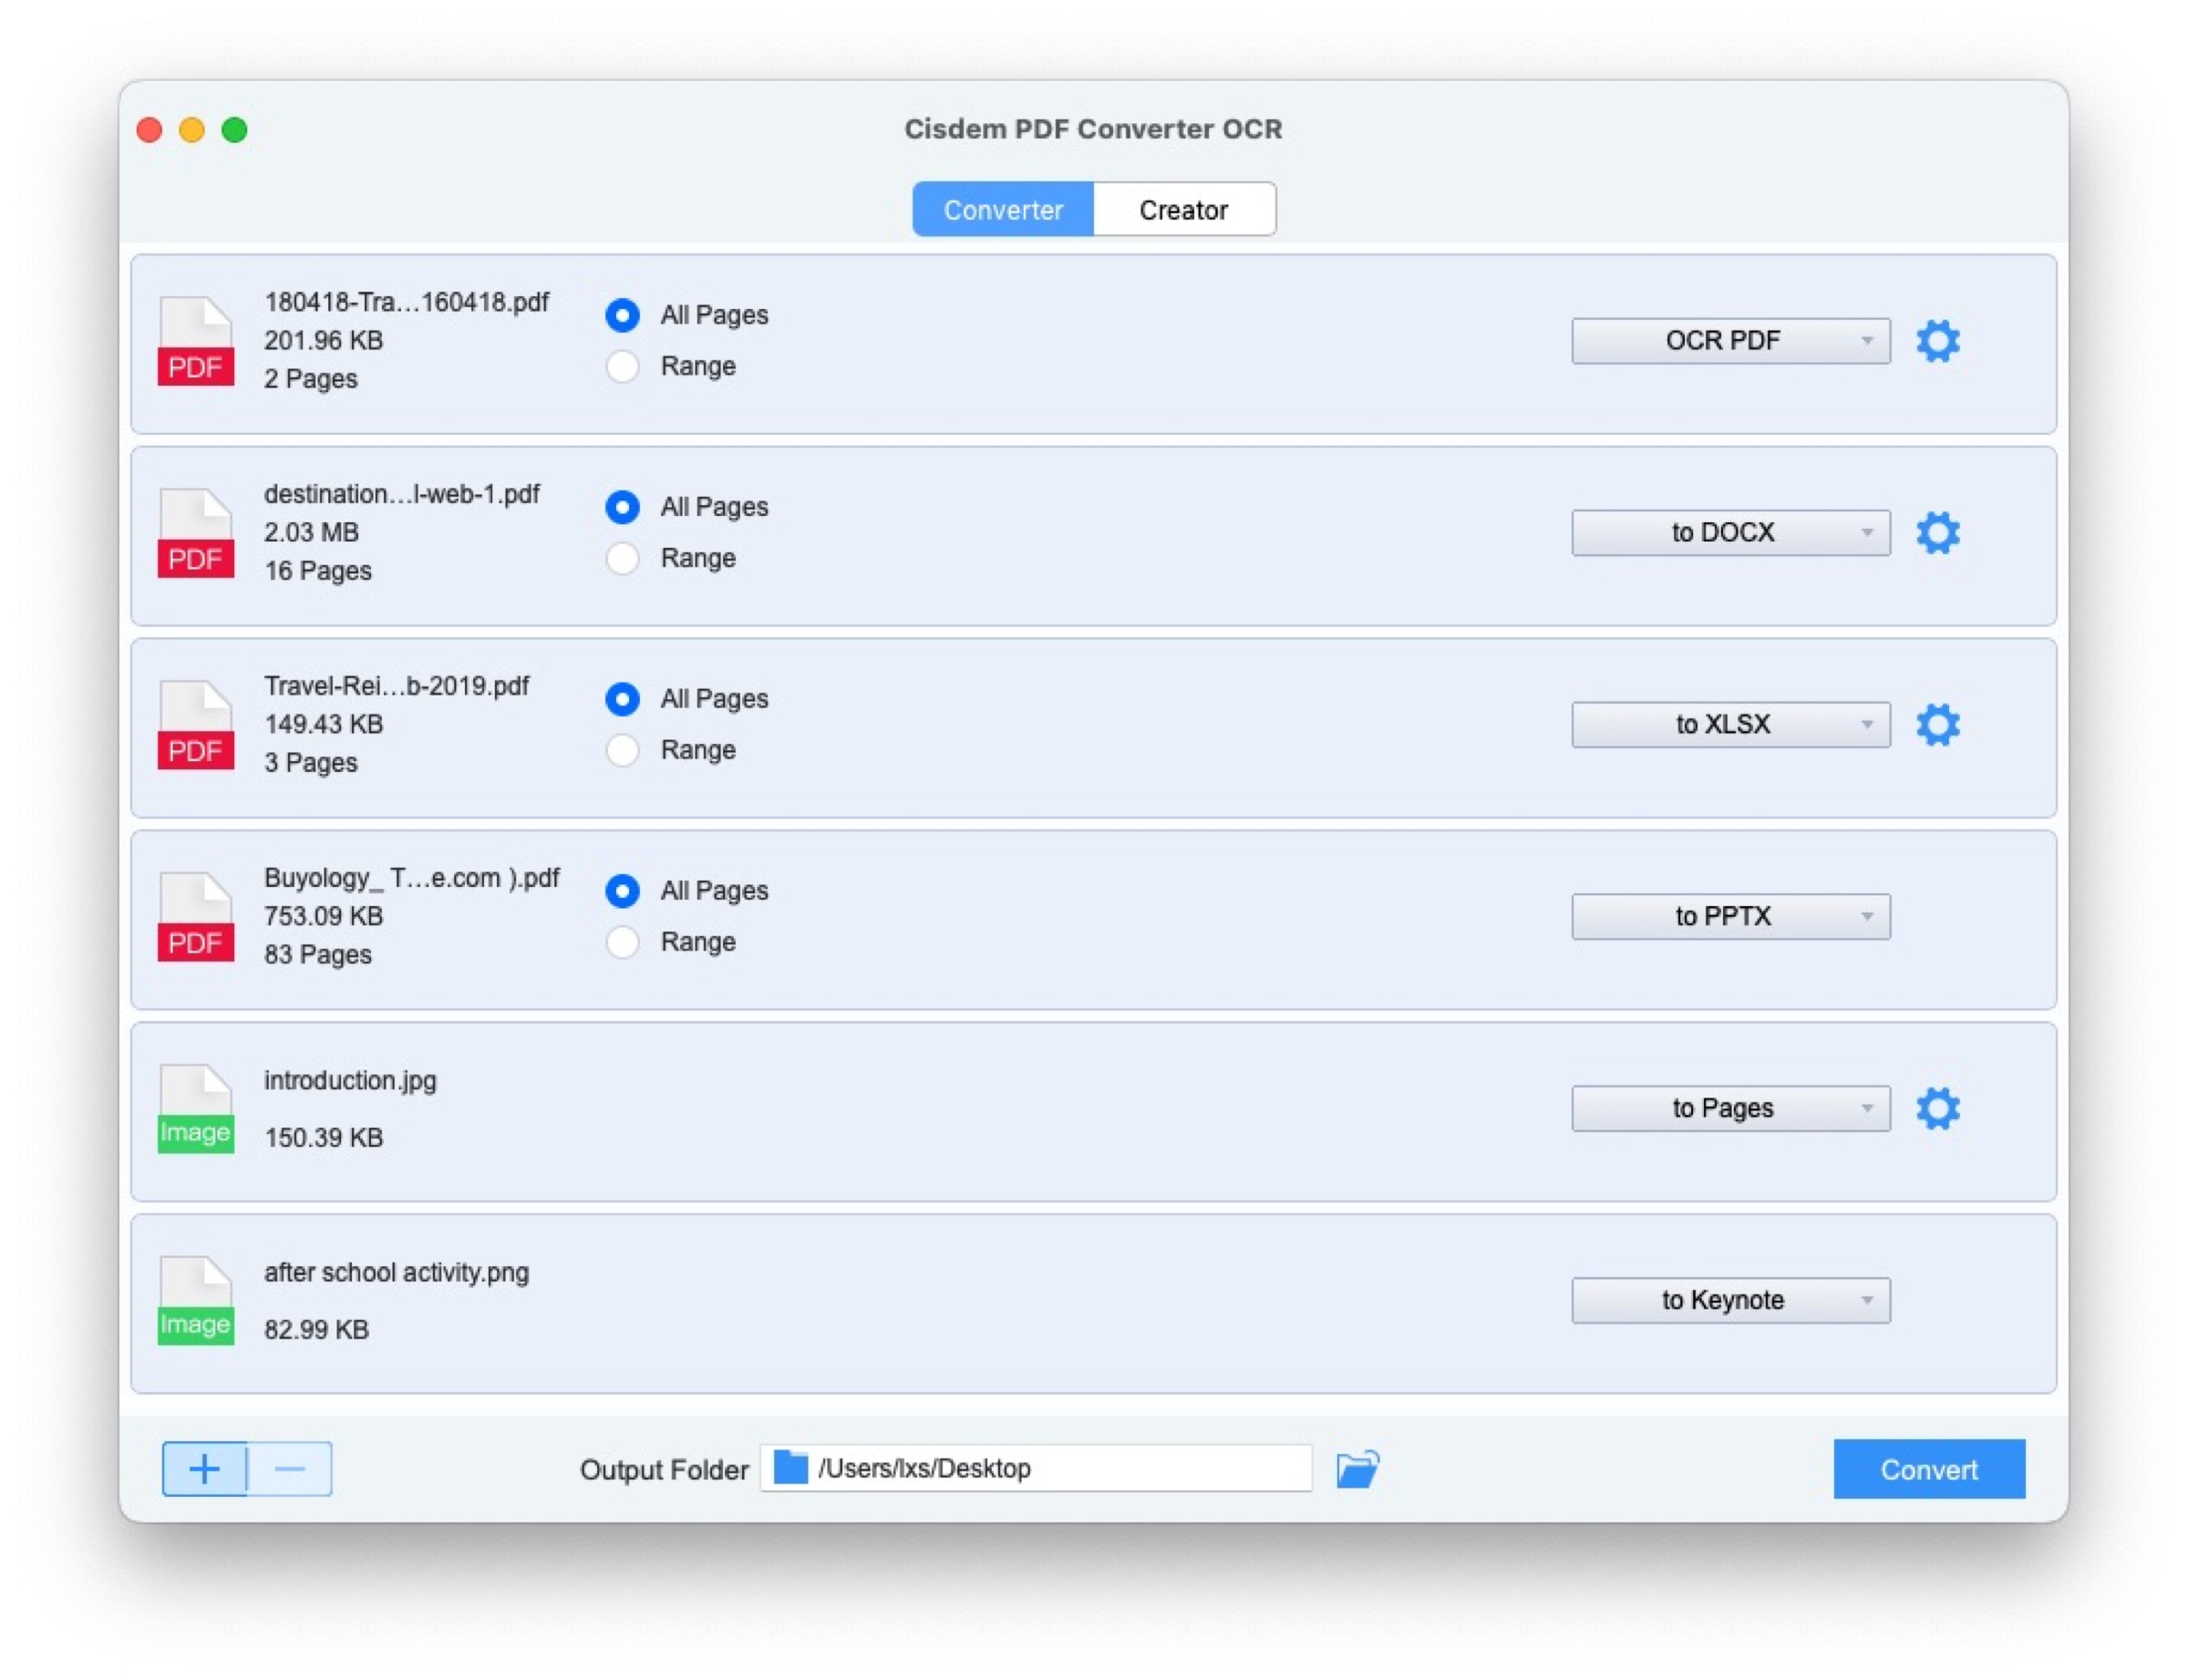Click the Convert button
Viewport: 2188px width, 1680px height.
(1928, 1469)
